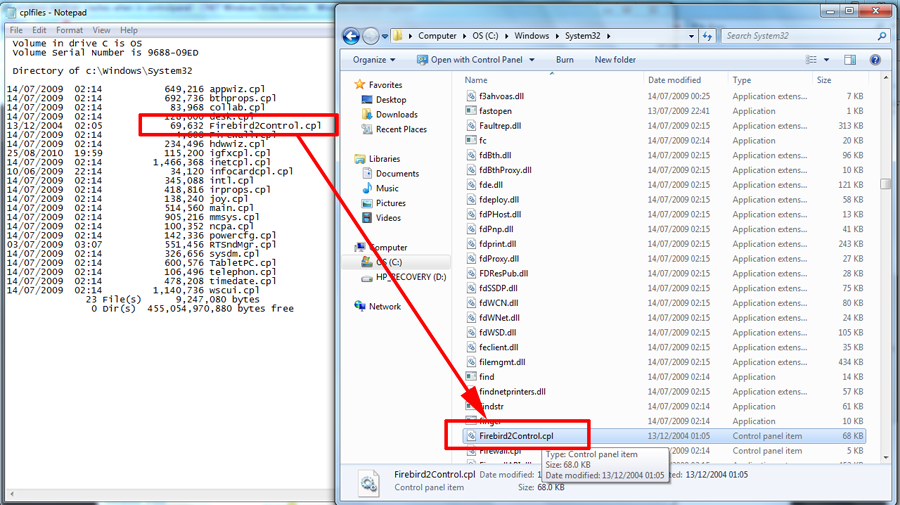Screen dimensions: 900x505
Task: Select Faultrep.dll file icon
Action: (x=471, y=126)
